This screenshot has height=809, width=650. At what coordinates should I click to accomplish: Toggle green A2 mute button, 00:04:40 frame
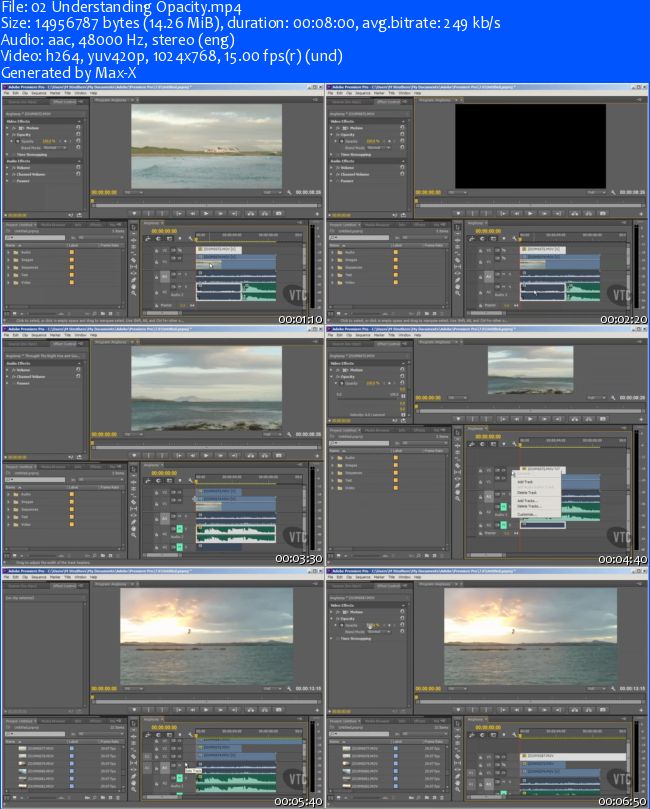tap(503, 507)
